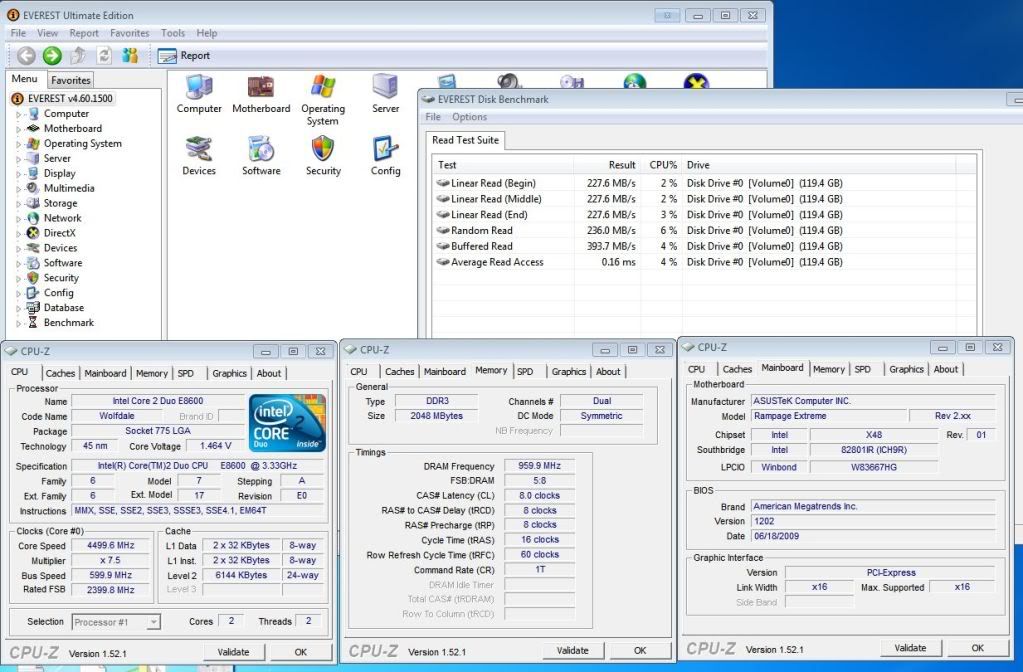Open the Config category icon
This screenshot has width=1023, height=672.
[x=385, y=156]
